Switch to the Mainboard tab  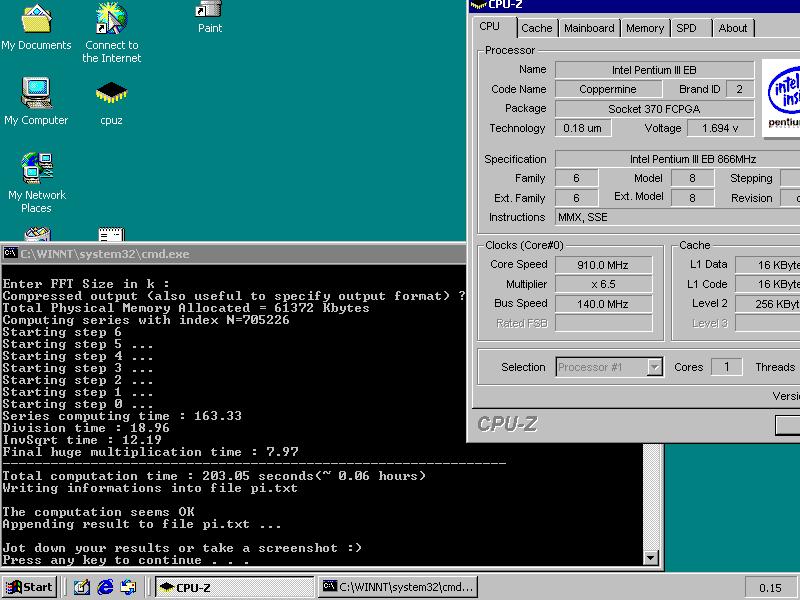pos(589,29)
